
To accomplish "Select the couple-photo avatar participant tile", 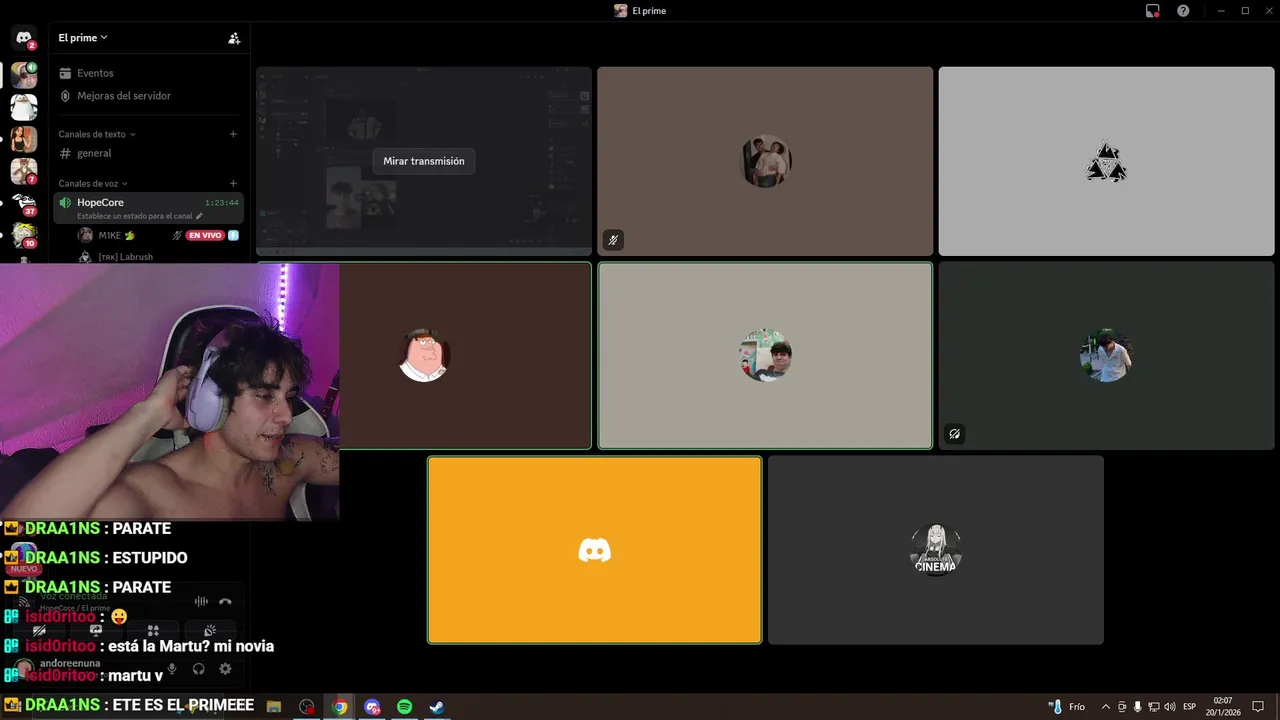I will coord(765,161).
